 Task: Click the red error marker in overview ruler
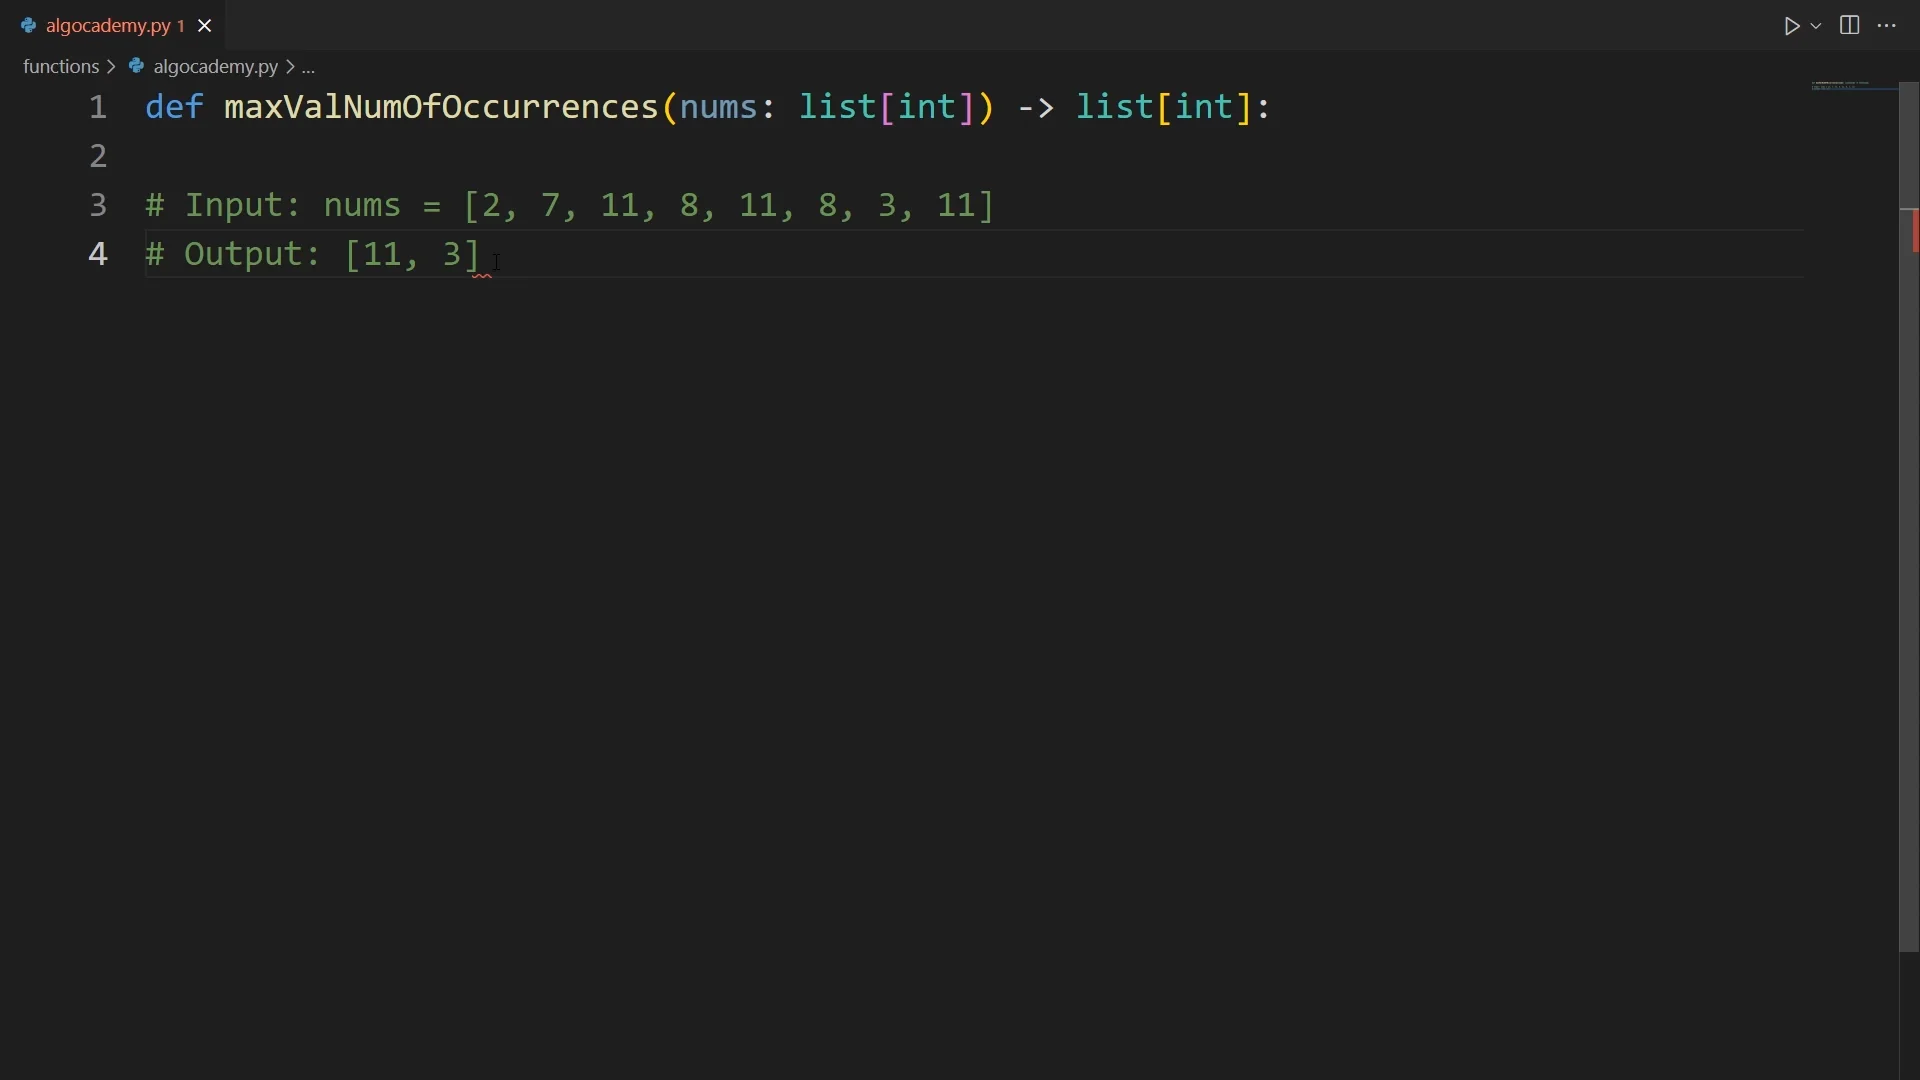pyautogui.click(x=1915, y=232)
